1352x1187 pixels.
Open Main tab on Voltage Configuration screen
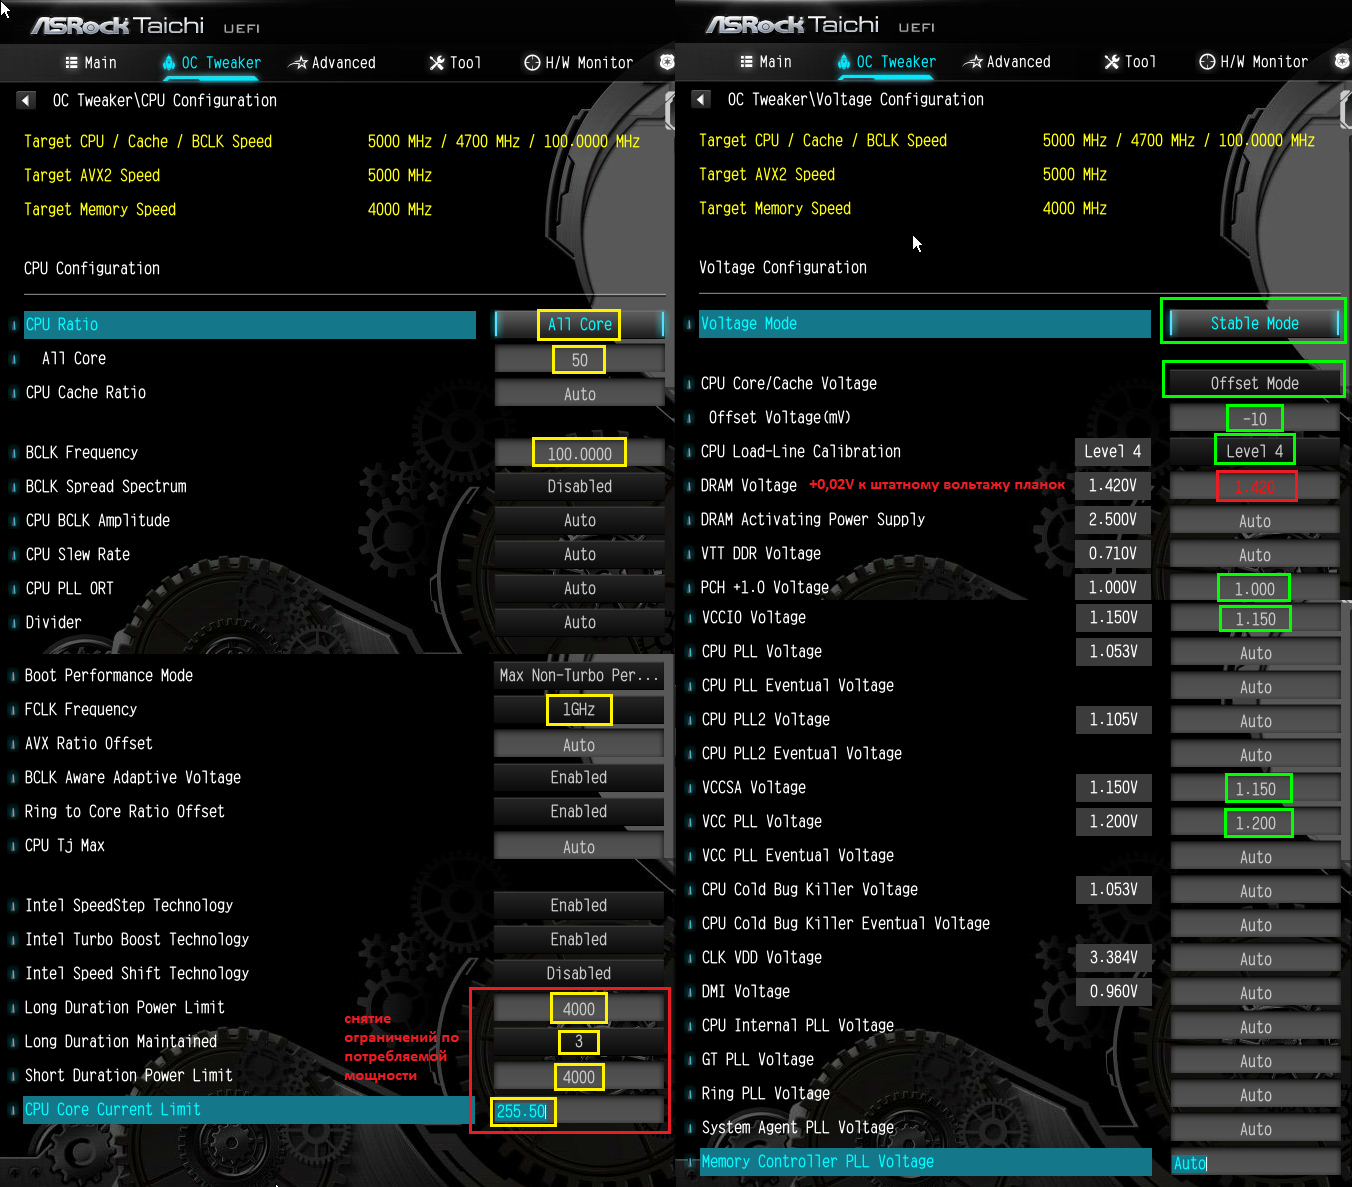click(x=766, y=62)
